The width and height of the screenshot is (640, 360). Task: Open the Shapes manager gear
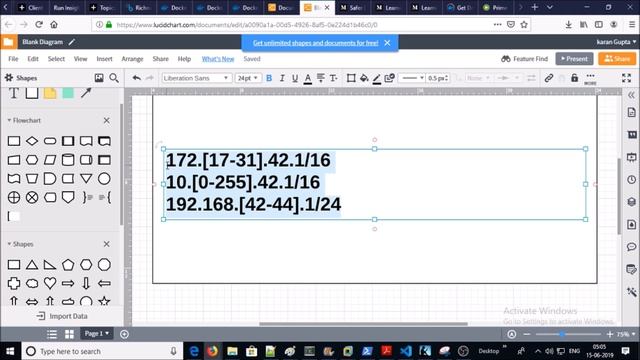[9, 78]
